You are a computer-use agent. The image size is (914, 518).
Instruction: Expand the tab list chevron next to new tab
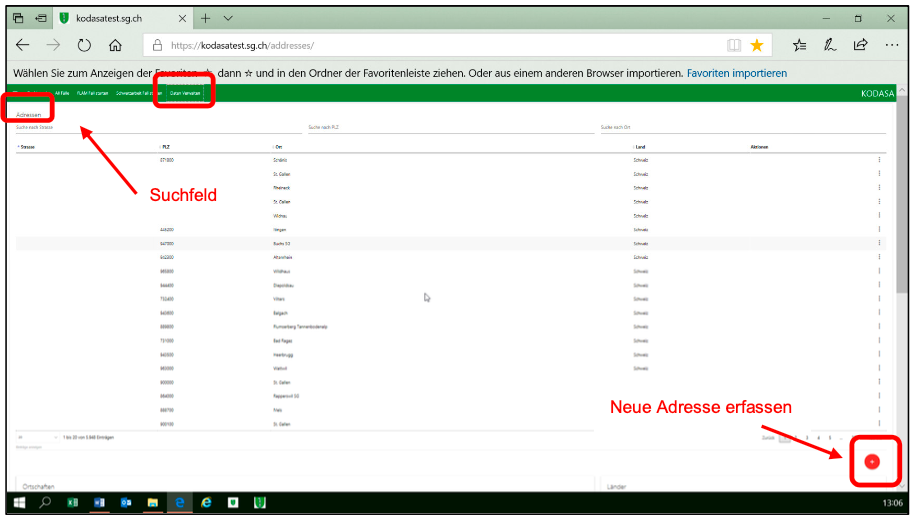pyautogui.click(x=228, y=18)
